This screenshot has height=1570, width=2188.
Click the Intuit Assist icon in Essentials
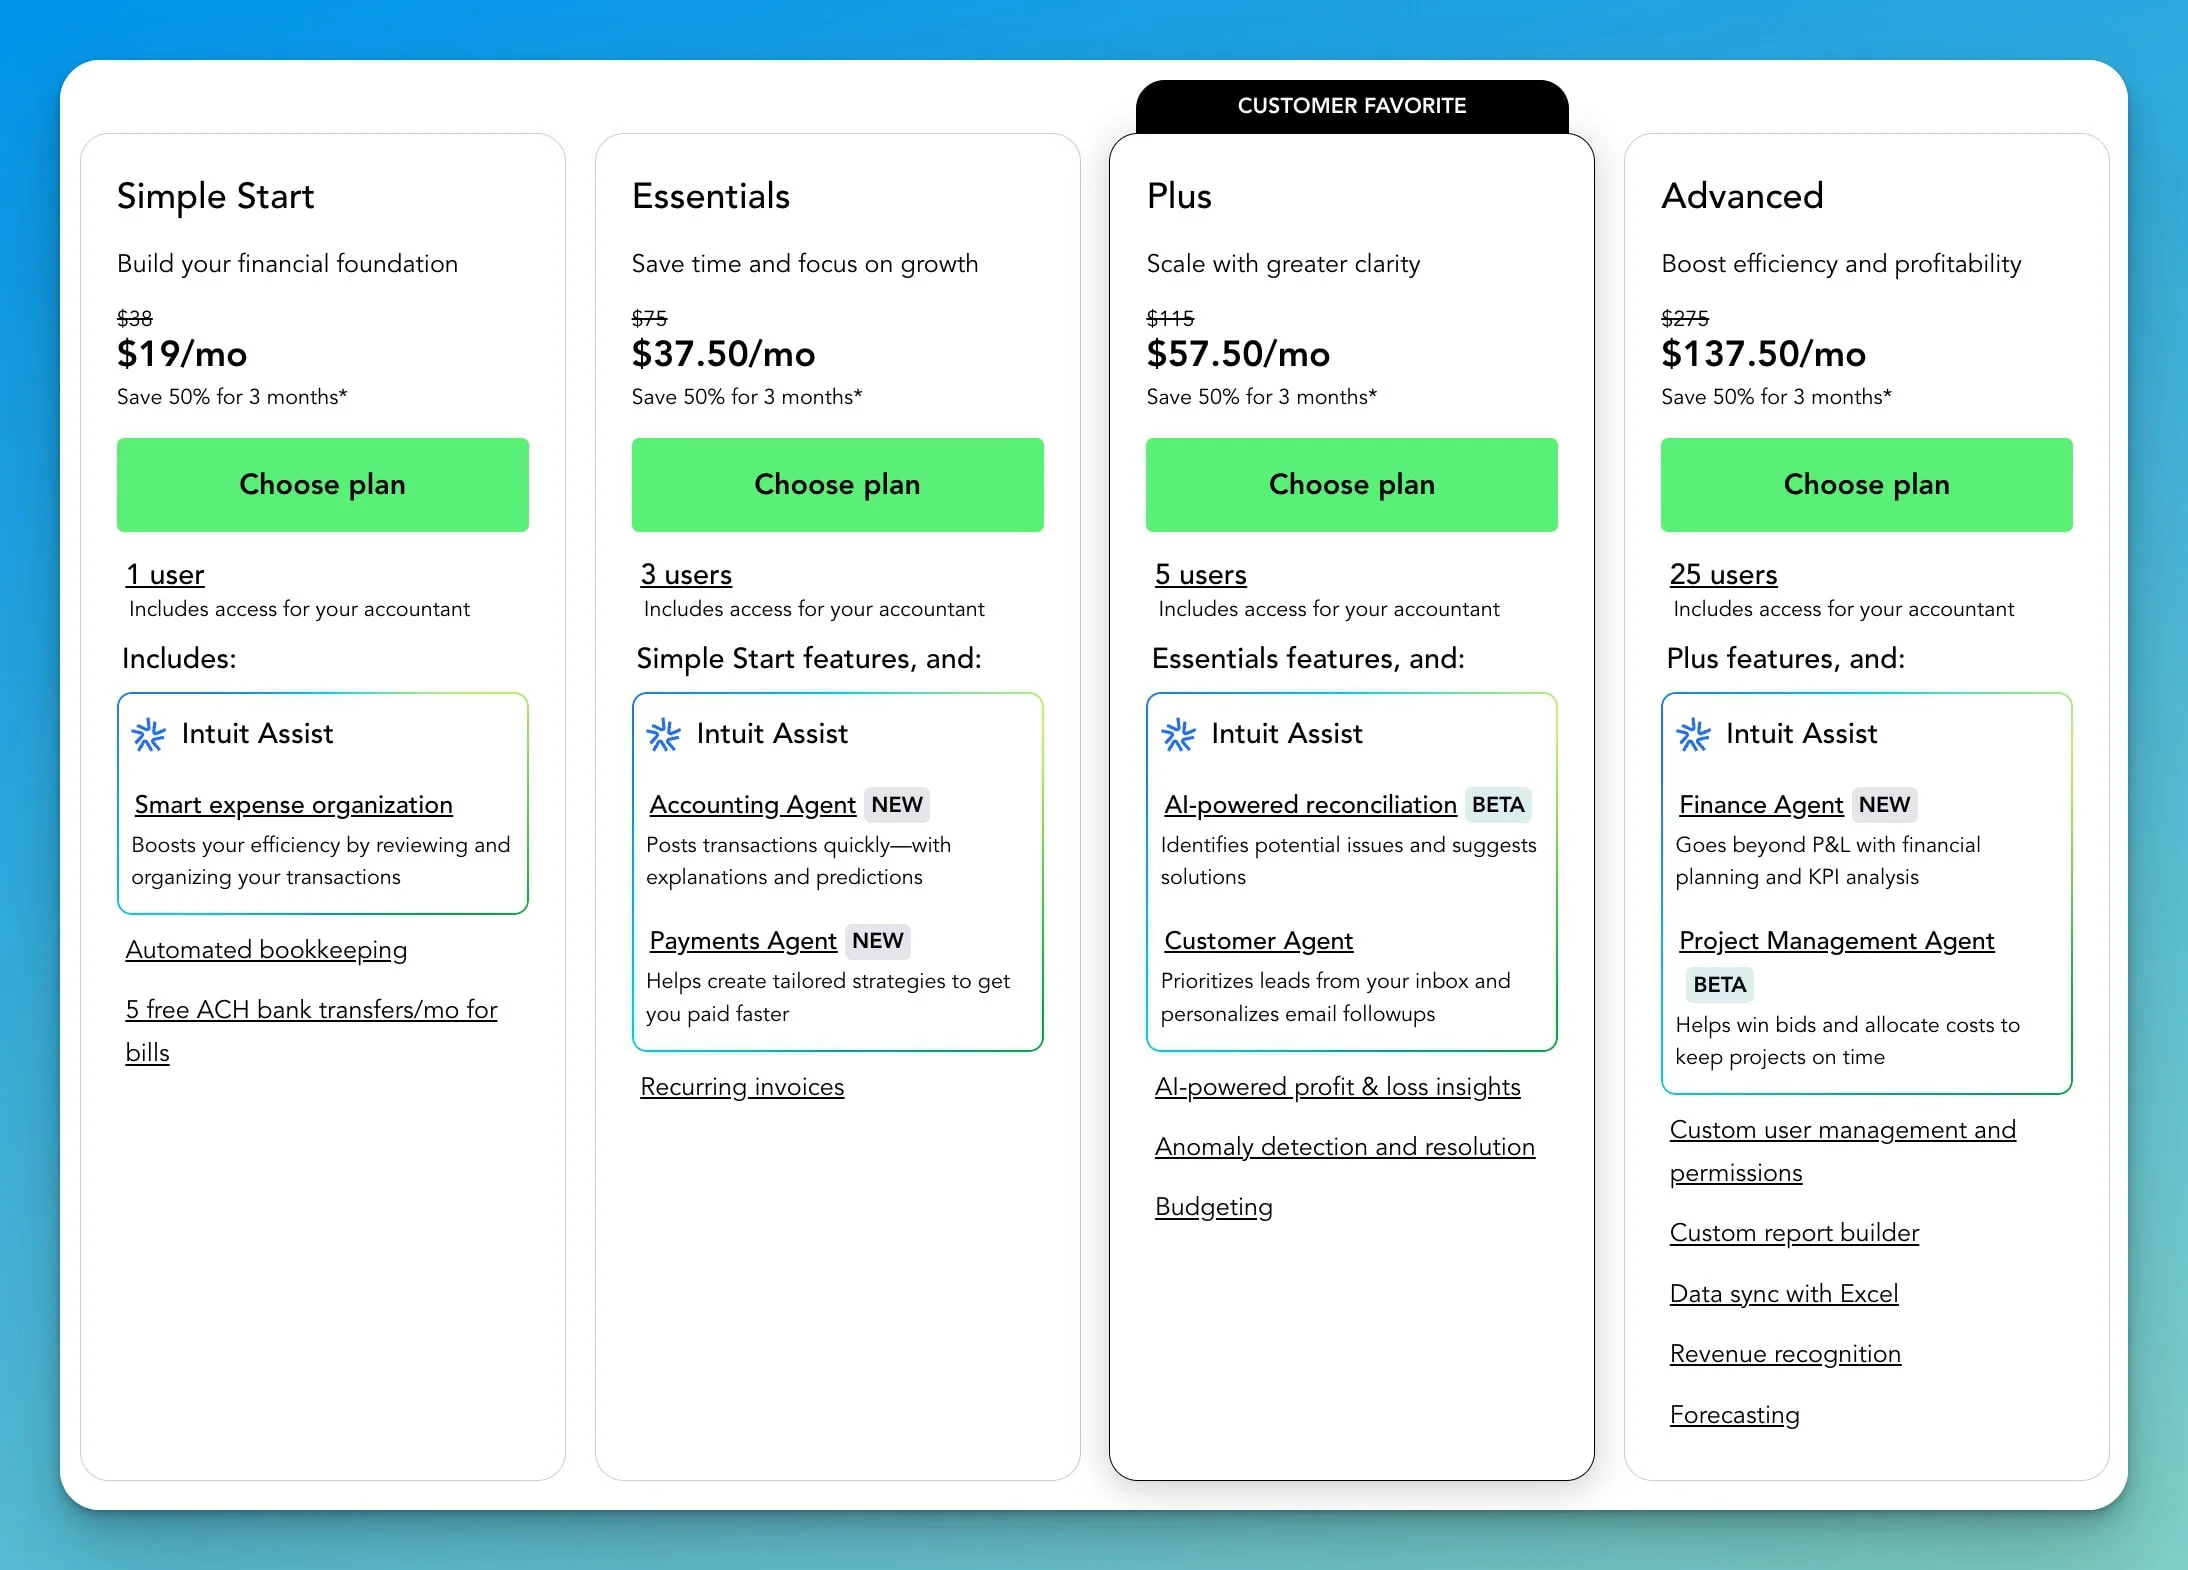click(663, 734)
